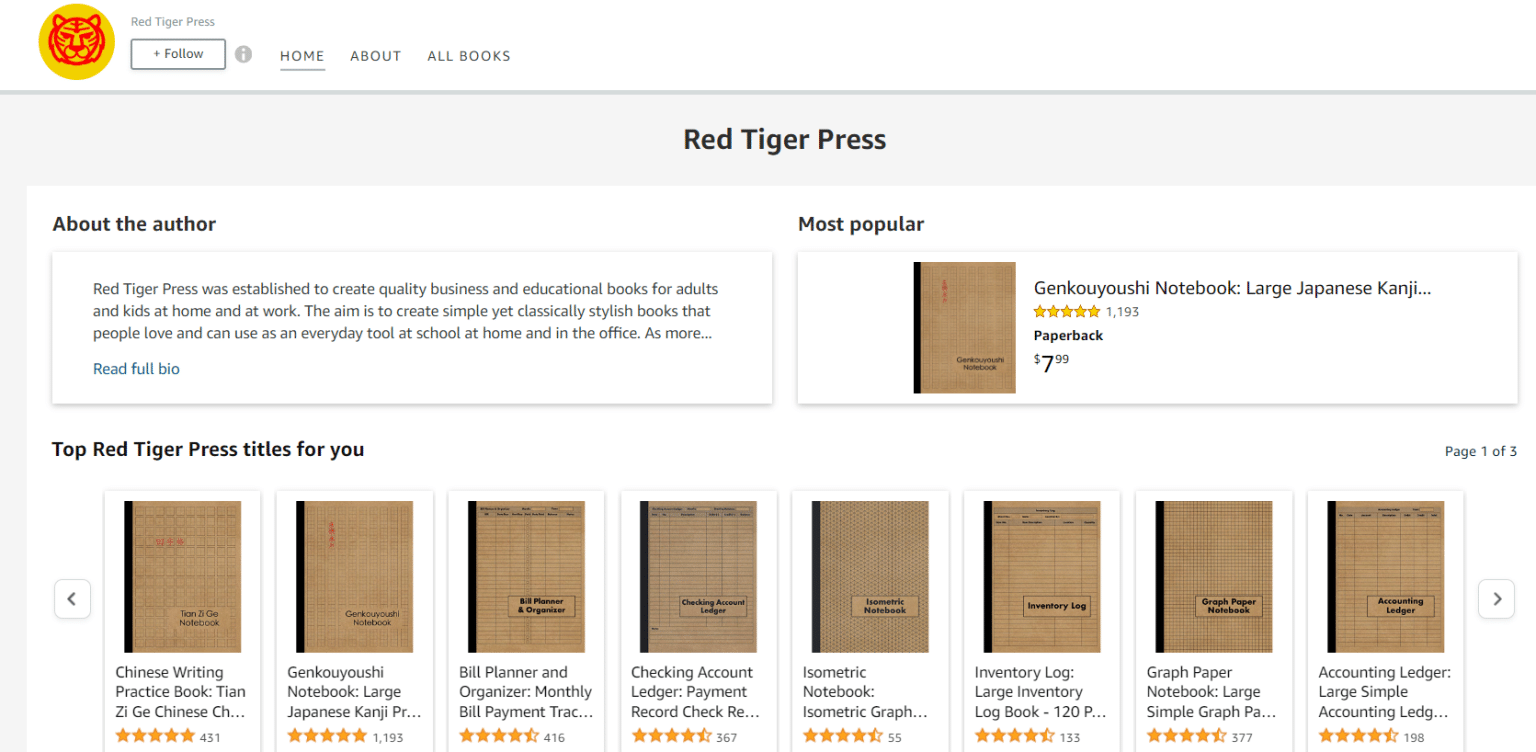Screen dimensions: 1536x752
Task: Click the previous page carousel arrow
Action: point(72,598)
